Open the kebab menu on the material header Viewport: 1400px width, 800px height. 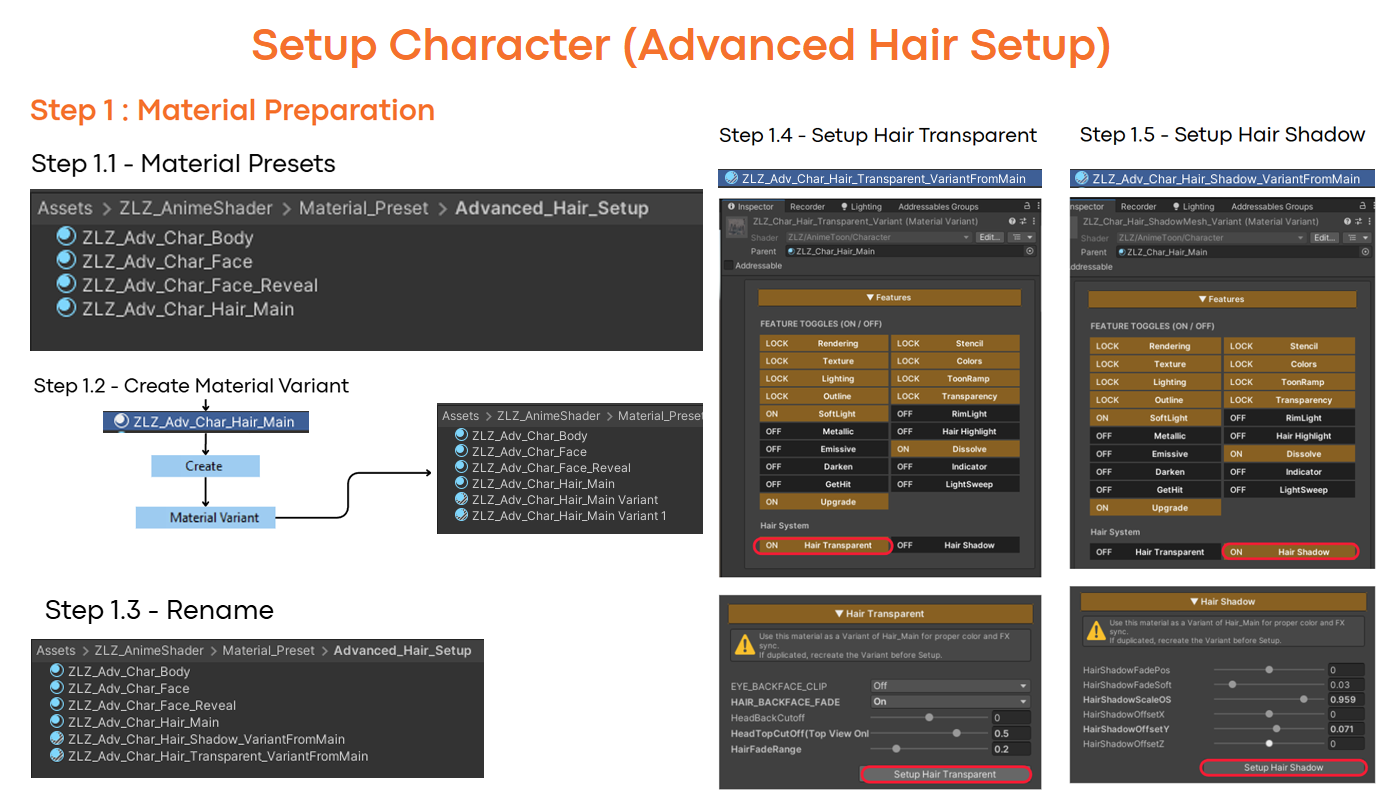point(1035,222)
